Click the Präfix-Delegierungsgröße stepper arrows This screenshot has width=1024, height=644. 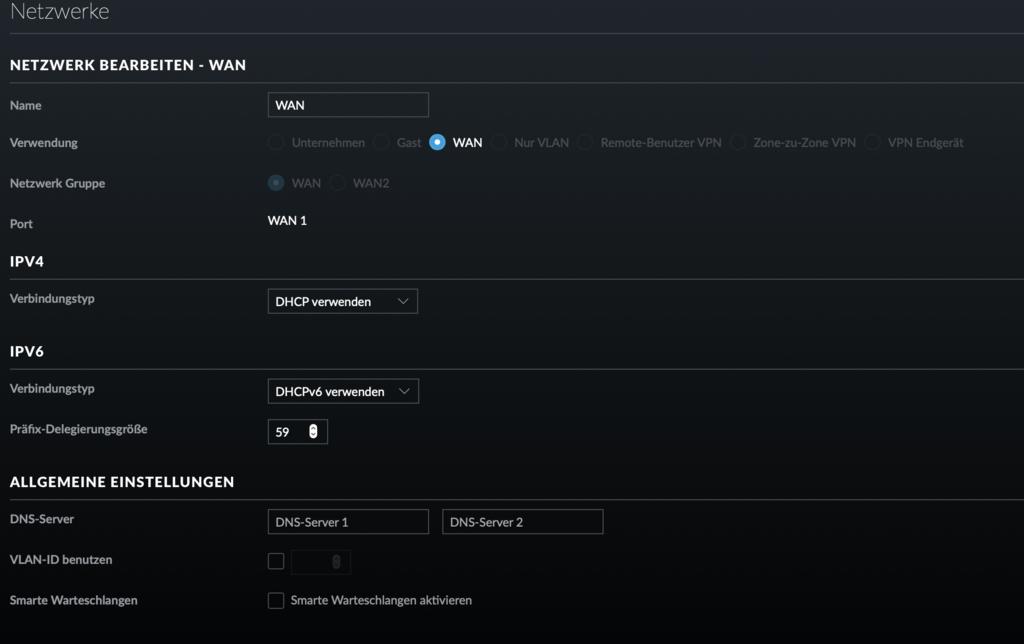[x=313, y=432]
